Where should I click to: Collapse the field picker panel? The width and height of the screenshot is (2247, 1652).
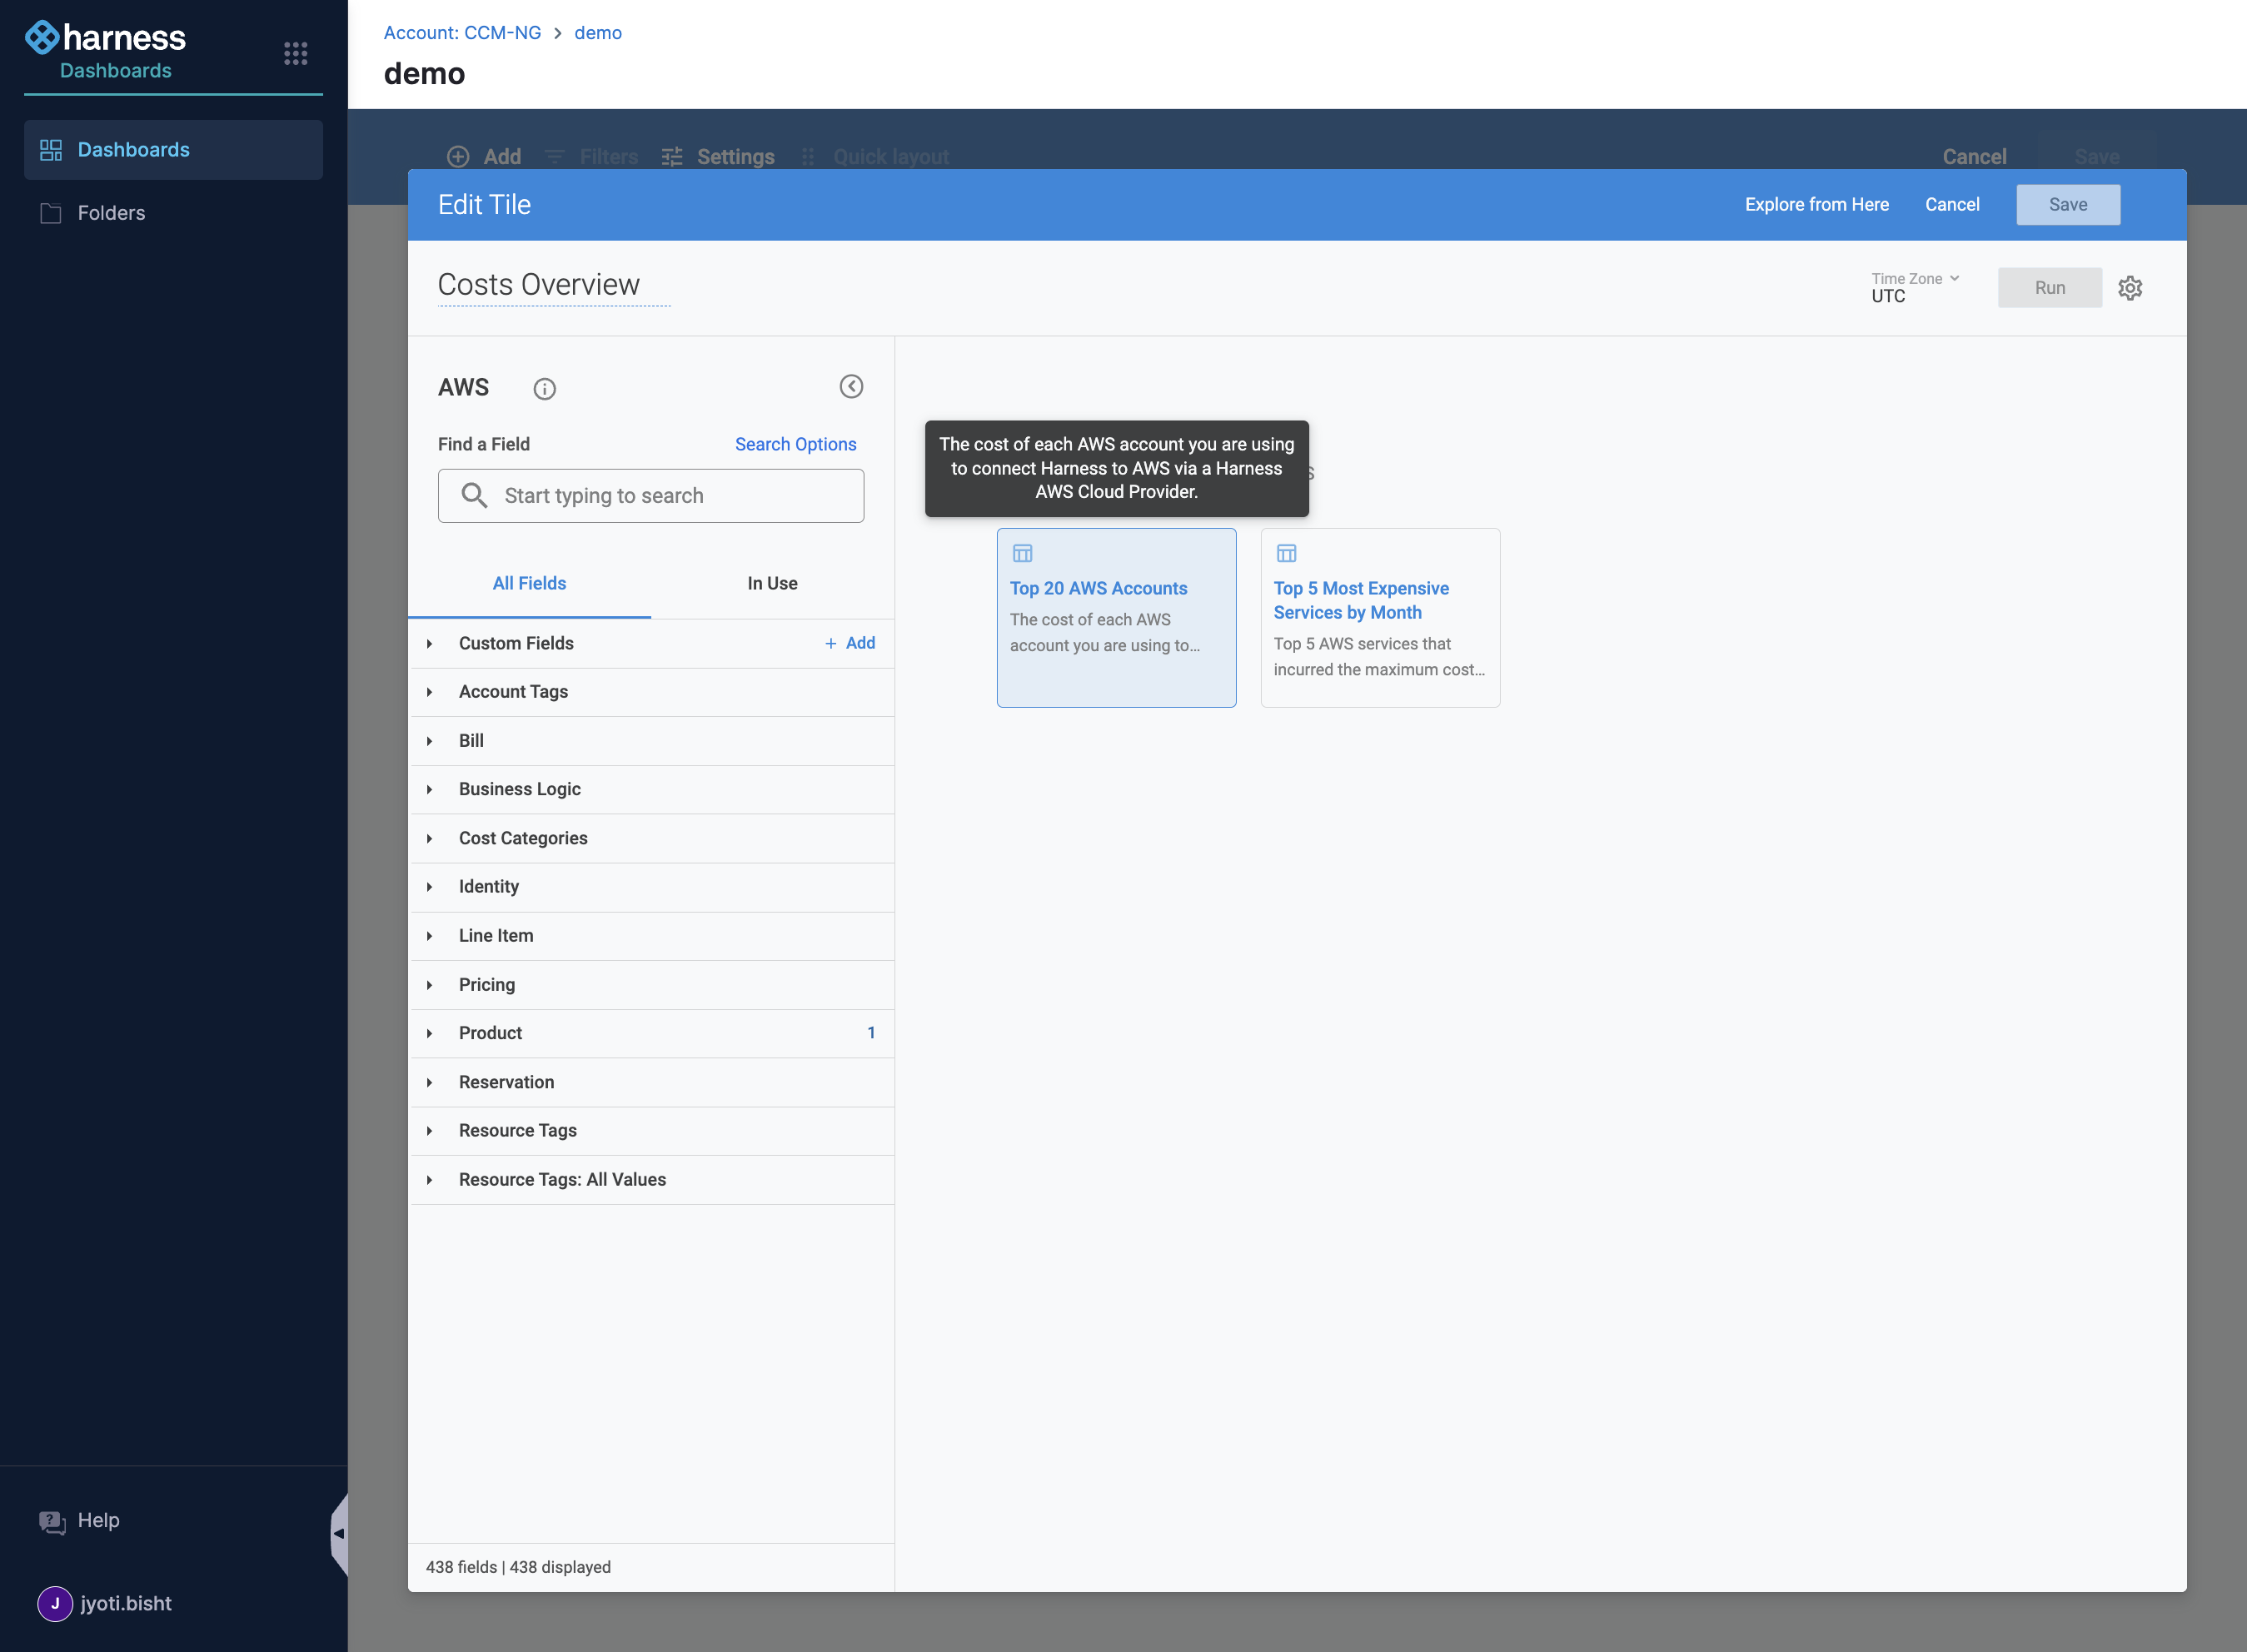[x=851, y=387]
